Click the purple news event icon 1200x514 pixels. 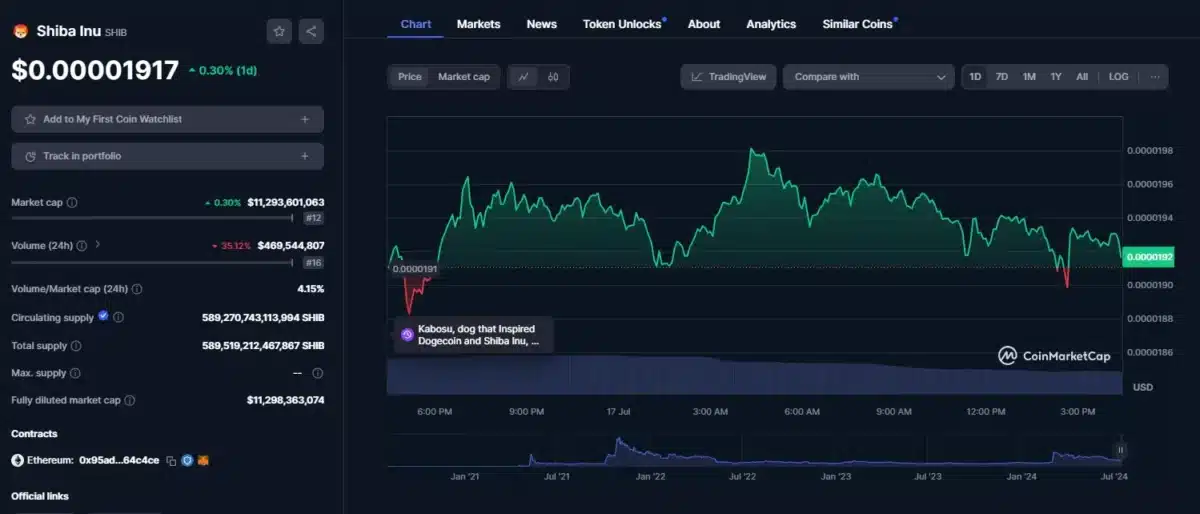pos(407,335)
